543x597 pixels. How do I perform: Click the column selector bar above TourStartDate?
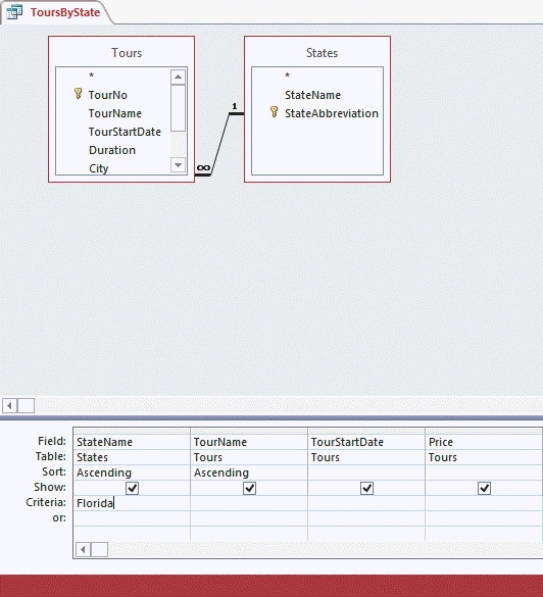coord(366,431)
